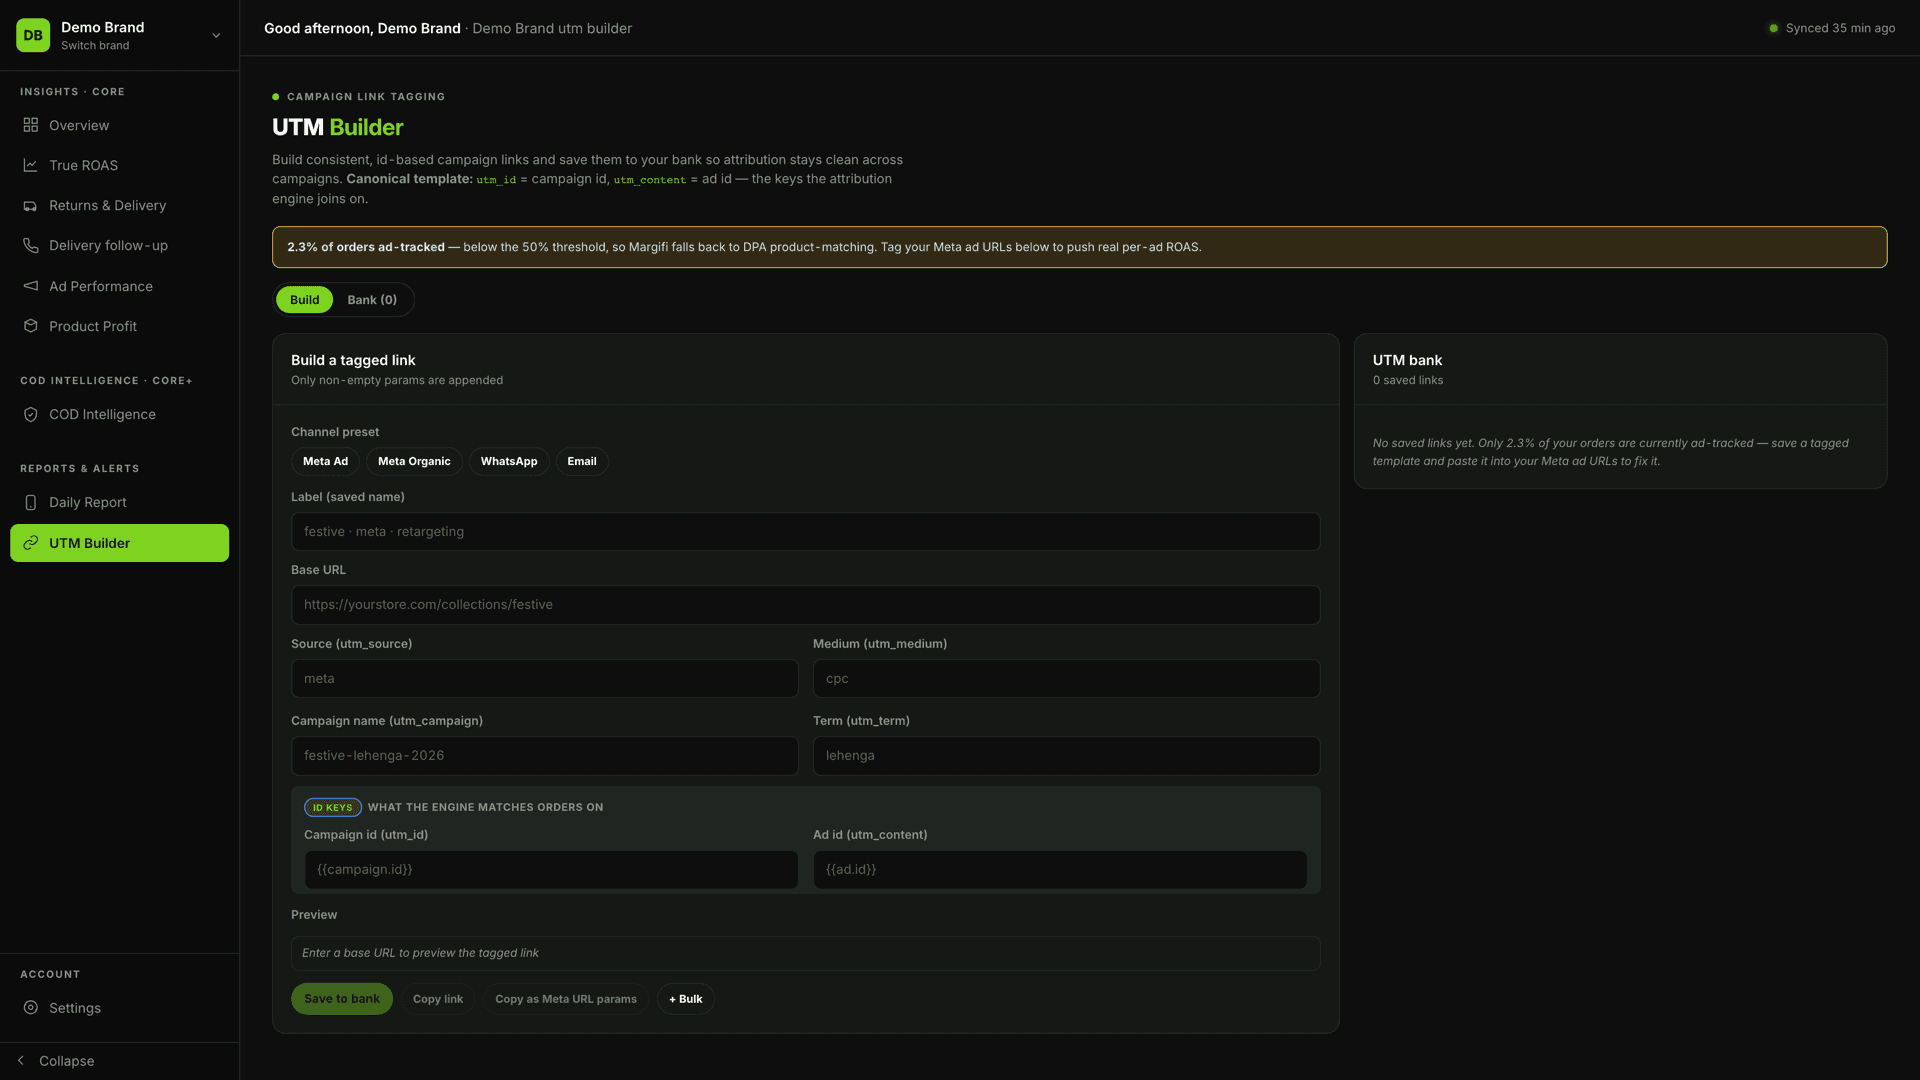The width and height of the screenshot is (1920, 1080).
Task: Select UTM Builder in sidebar
Action: [119, 543]
